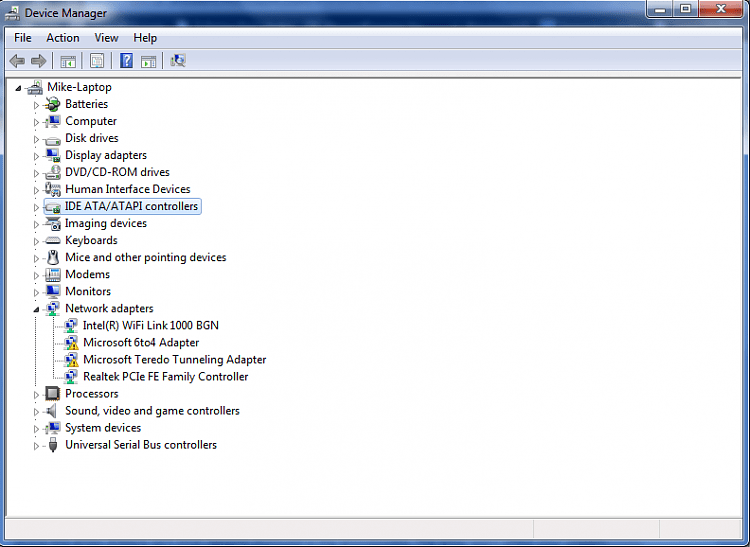Click the System devices category icon
750x547 pixels.
coord(53,428)
